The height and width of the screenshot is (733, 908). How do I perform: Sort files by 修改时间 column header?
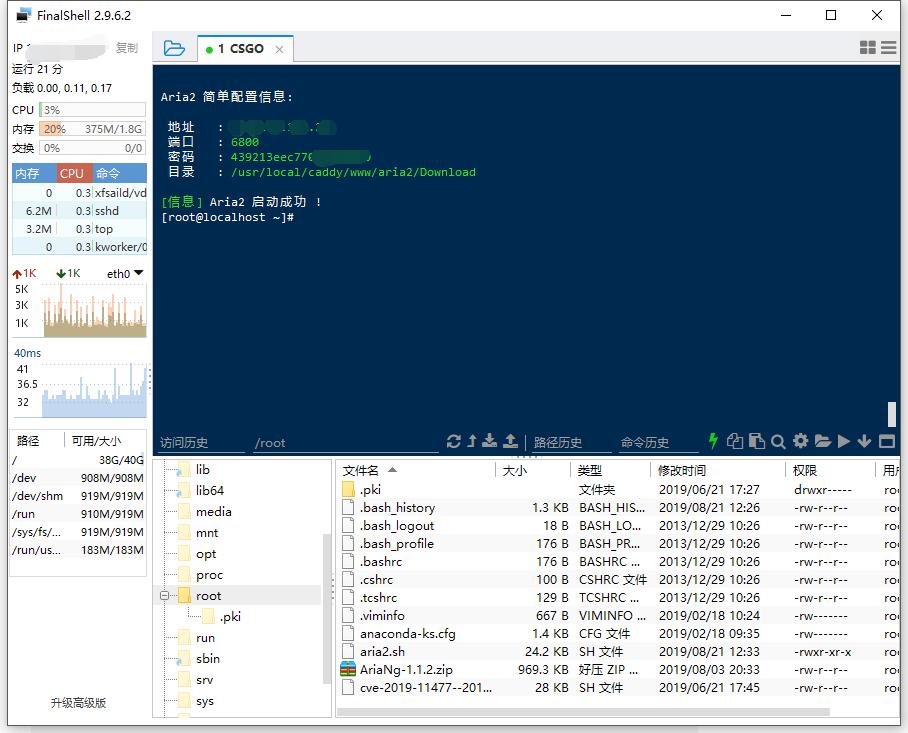point(718,470)
